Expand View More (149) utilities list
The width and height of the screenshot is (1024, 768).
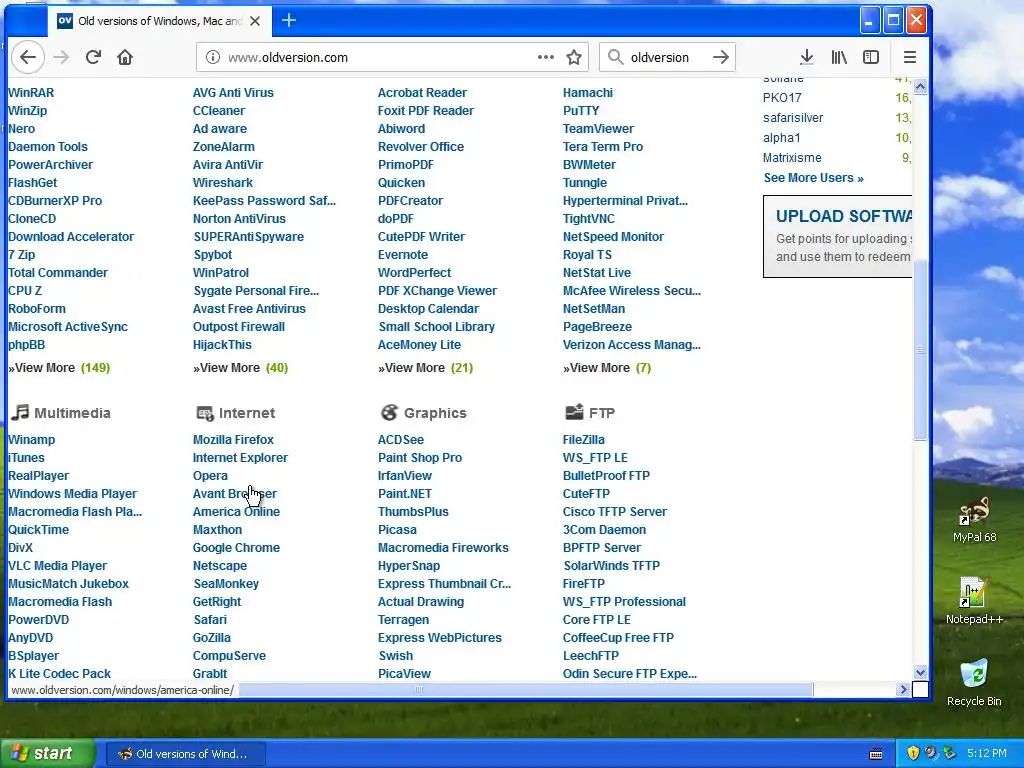(x=59, y=368)
